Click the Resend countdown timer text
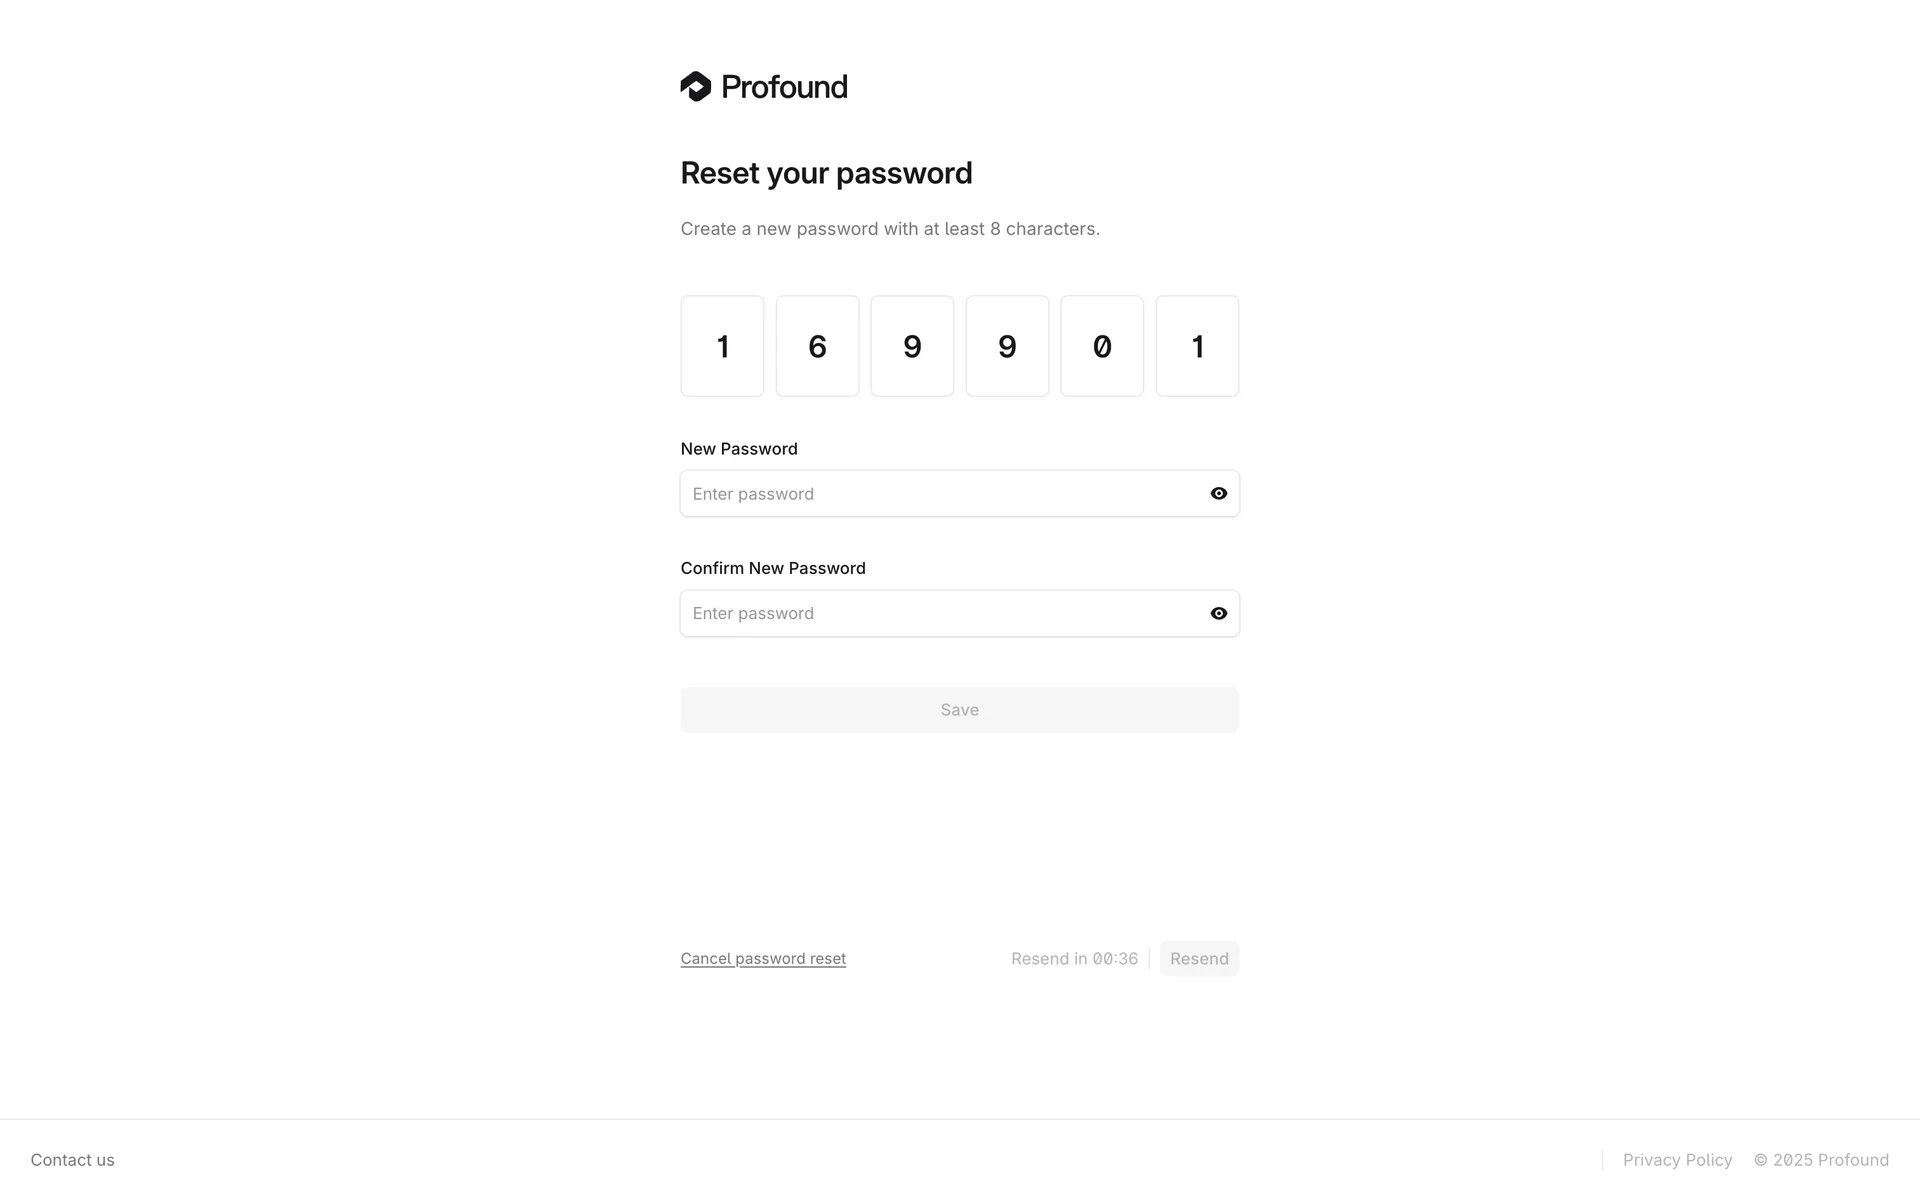 pyautogui.click(x=1074, y=959)
